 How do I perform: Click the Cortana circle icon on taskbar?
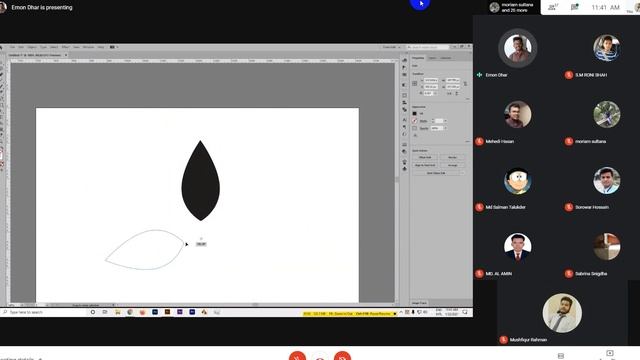pos(93,312)
